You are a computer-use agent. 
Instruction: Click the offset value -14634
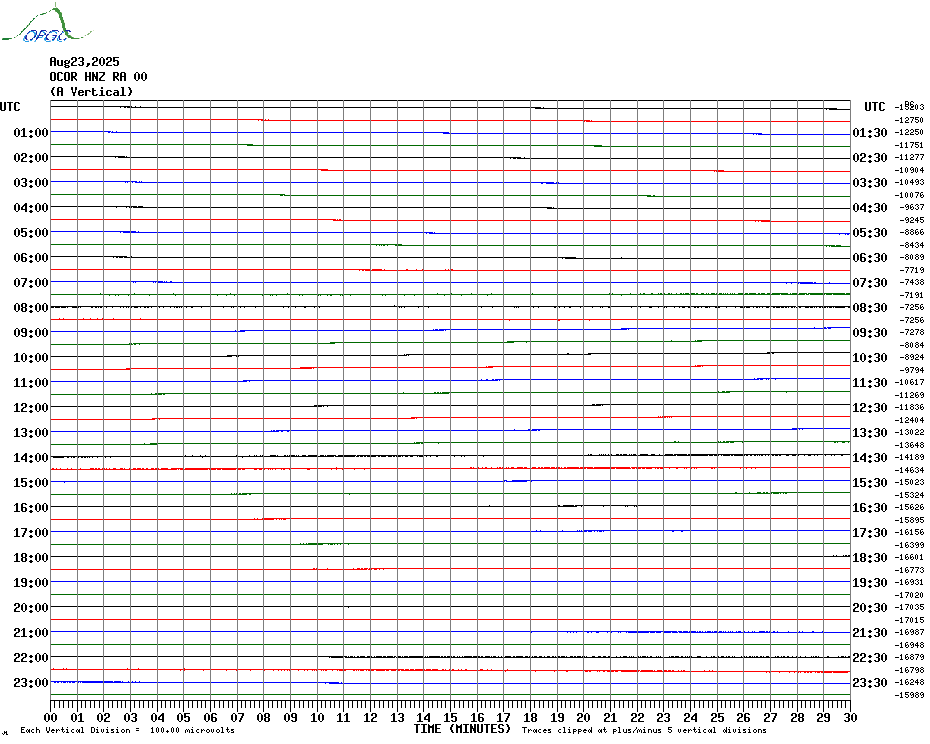[x=909, y=470]
